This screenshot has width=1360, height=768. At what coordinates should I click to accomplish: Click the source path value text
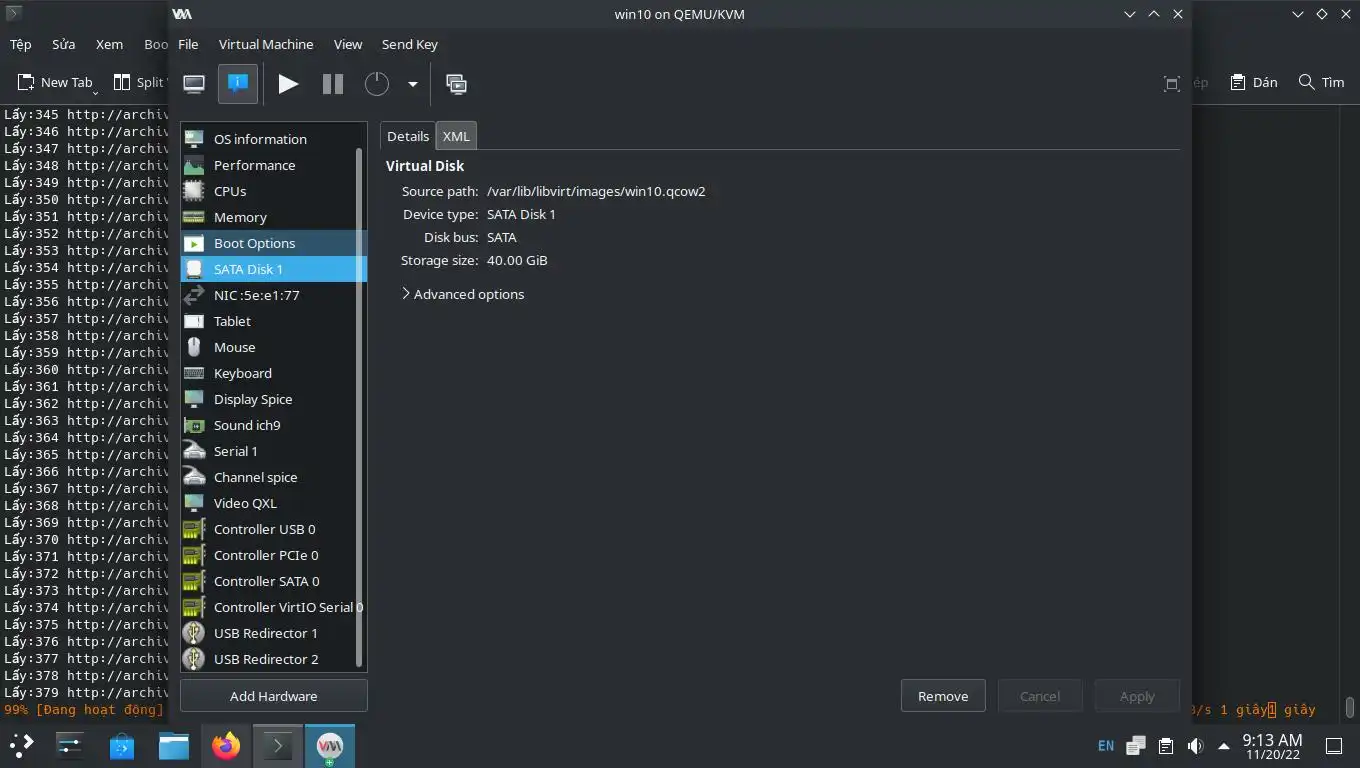596,191
